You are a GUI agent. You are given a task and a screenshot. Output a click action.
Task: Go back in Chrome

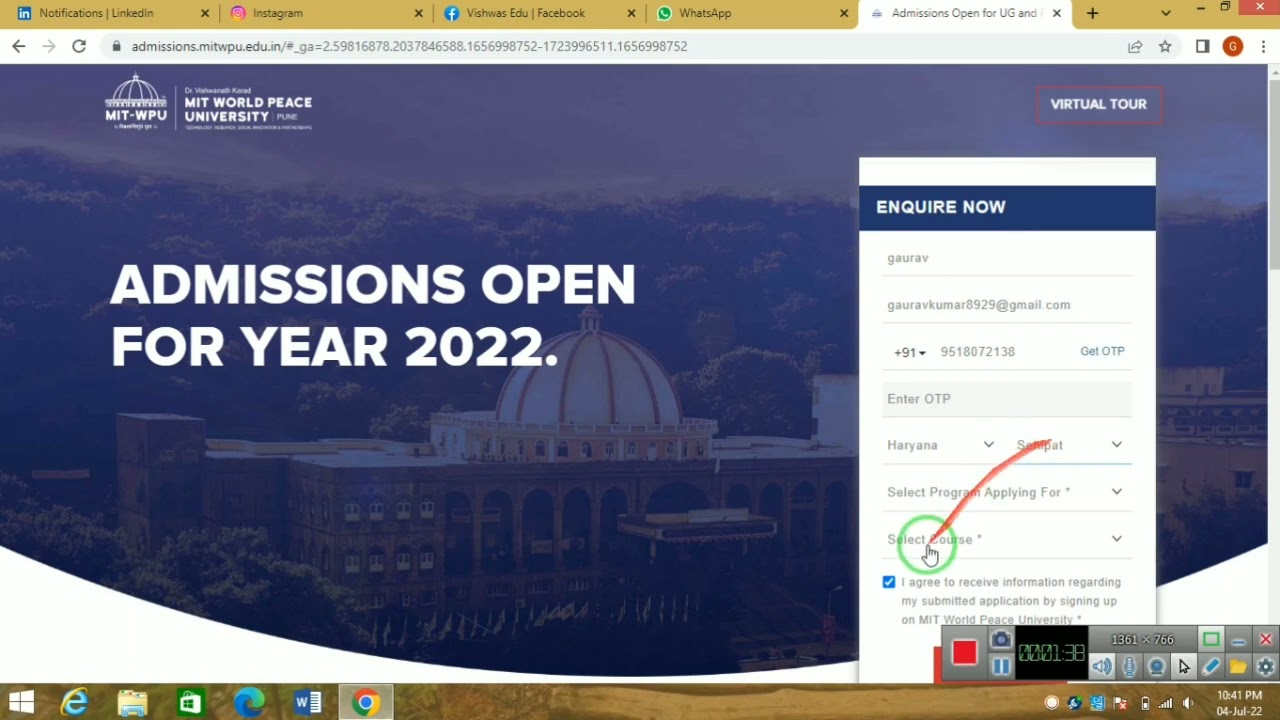(19, 46)
